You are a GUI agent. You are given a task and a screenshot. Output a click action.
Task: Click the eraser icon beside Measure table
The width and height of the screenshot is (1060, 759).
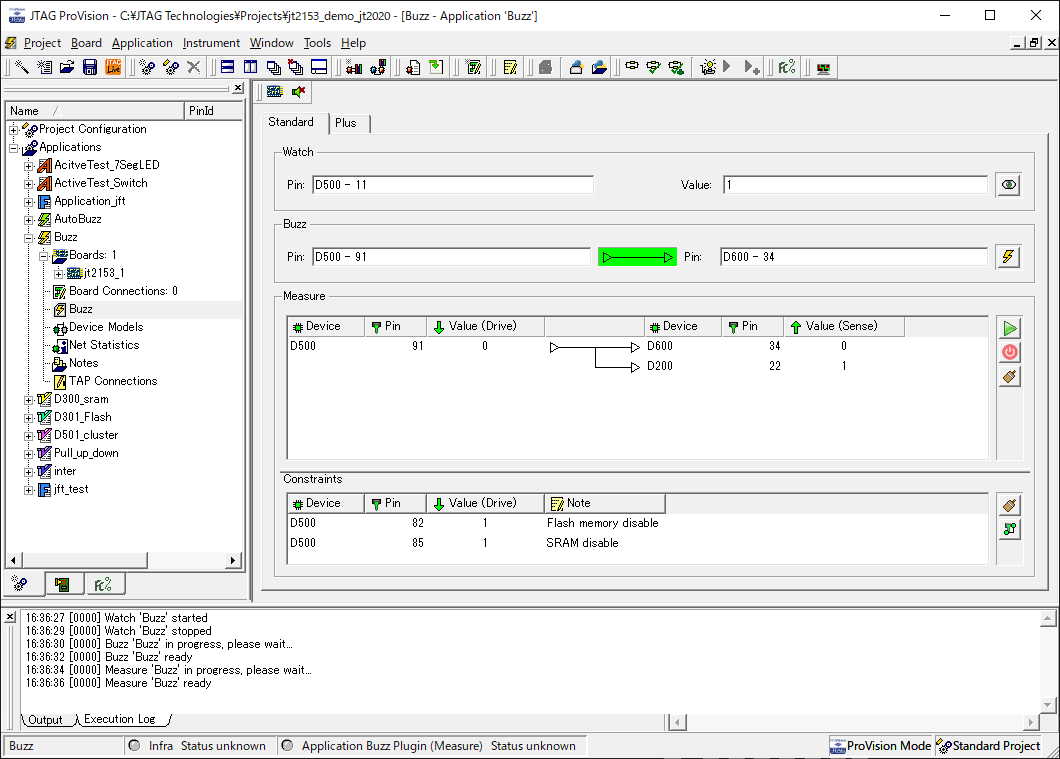[x=1009, y=376]
